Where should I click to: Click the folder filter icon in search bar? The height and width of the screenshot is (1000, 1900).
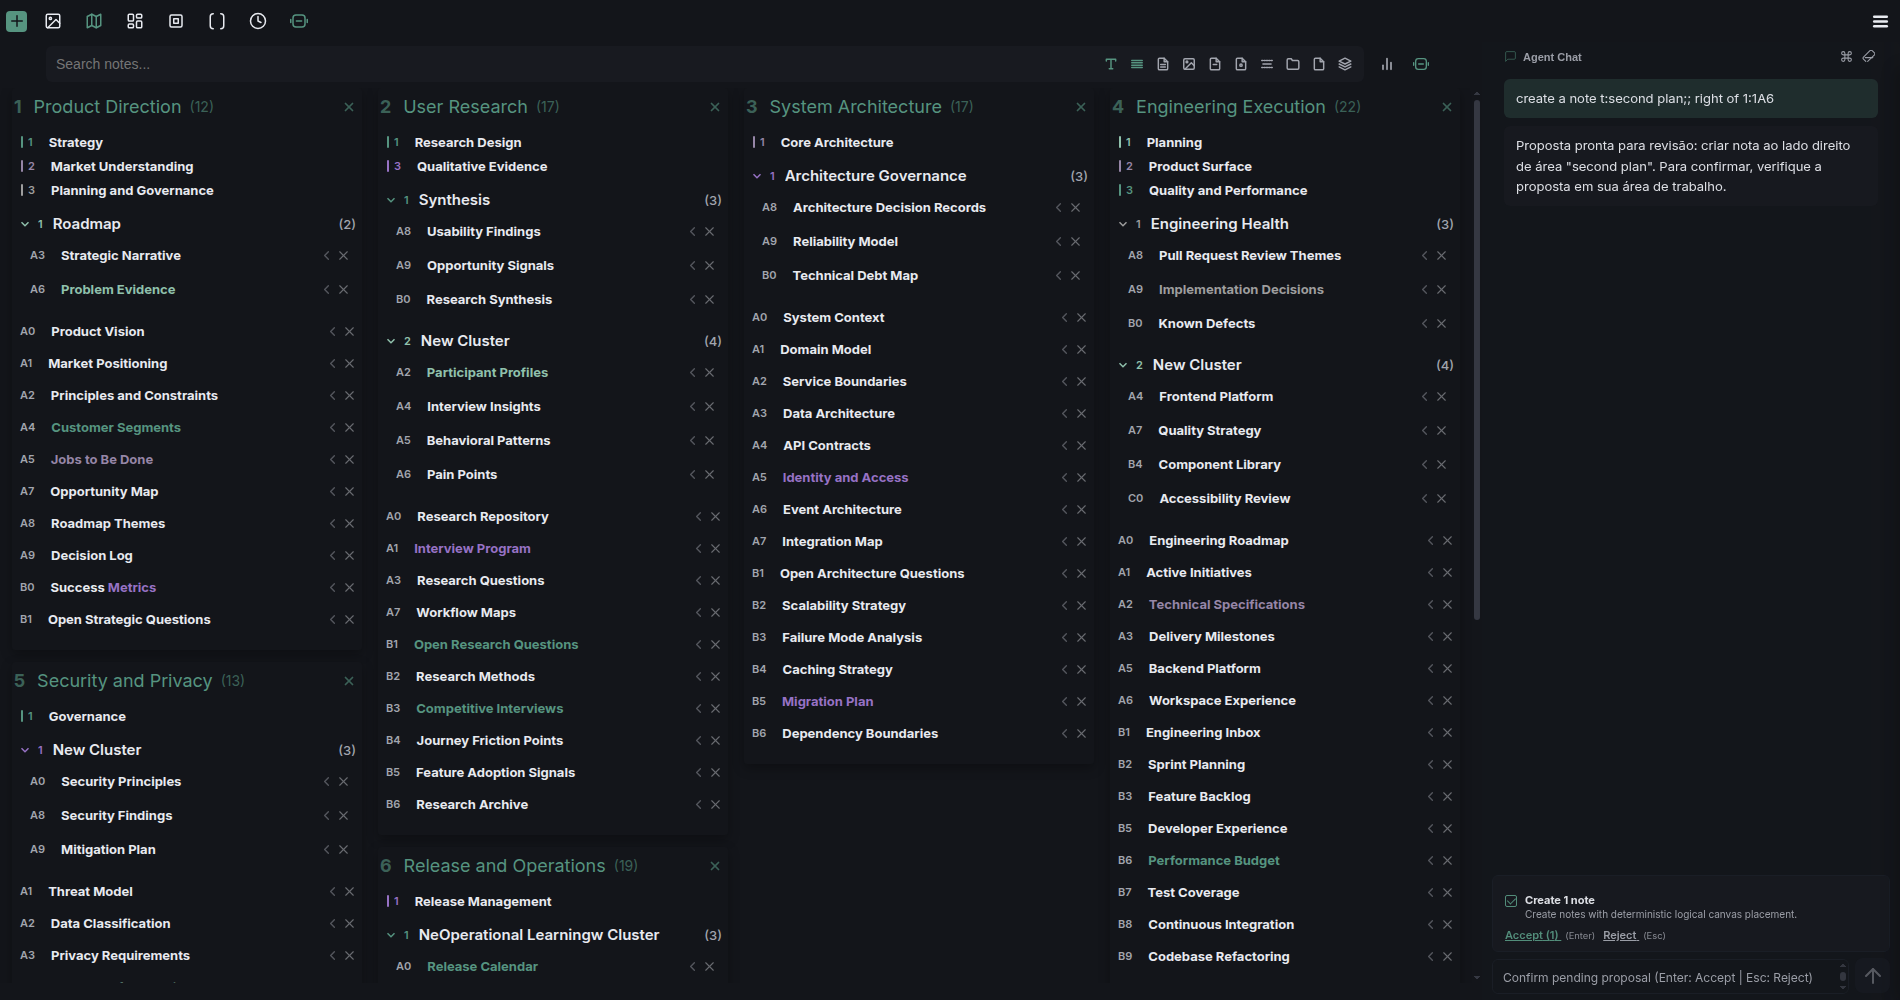click(1293, 64)
